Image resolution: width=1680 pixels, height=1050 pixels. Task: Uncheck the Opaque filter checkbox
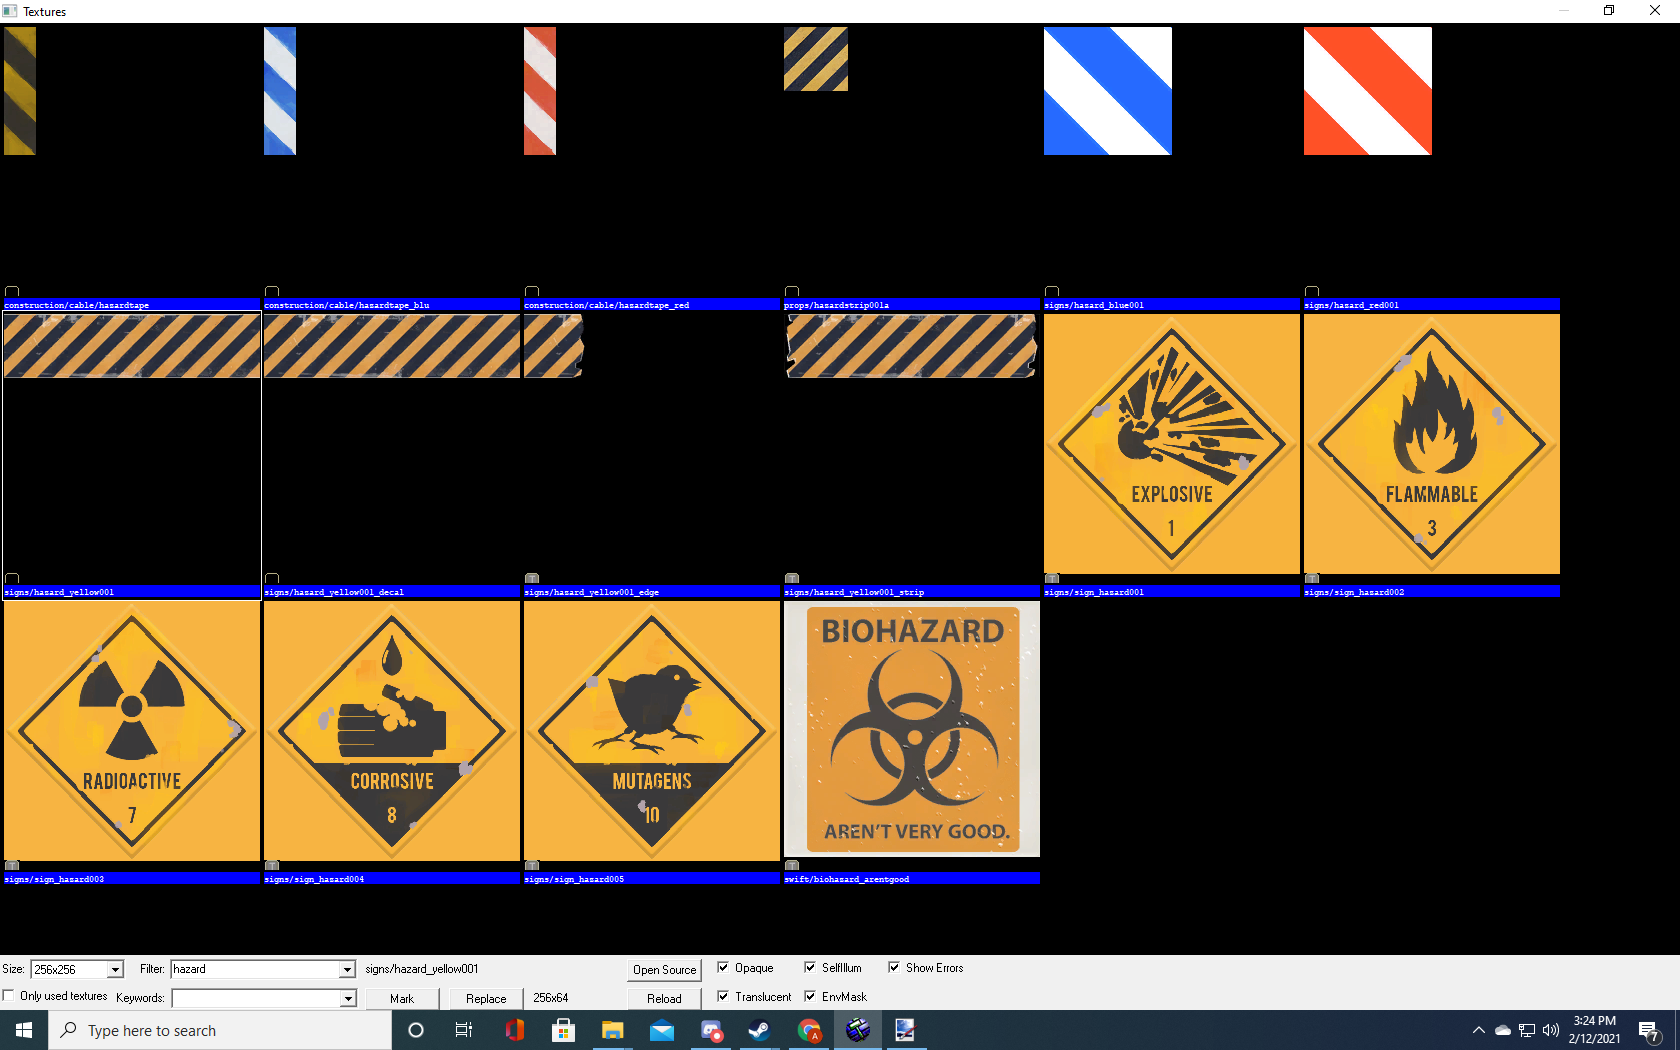[x=723, y=968]
